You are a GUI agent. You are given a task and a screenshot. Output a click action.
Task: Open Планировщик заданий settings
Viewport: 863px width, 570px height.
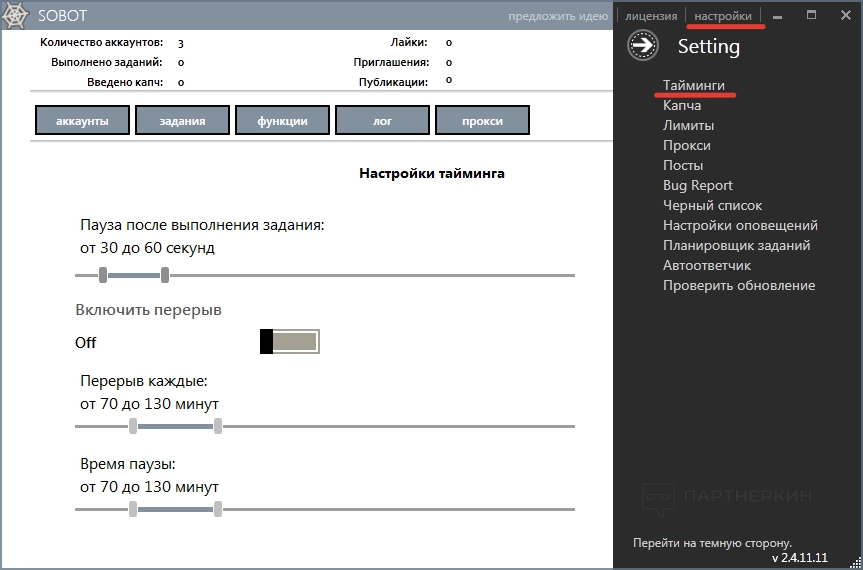pos(736,245)
